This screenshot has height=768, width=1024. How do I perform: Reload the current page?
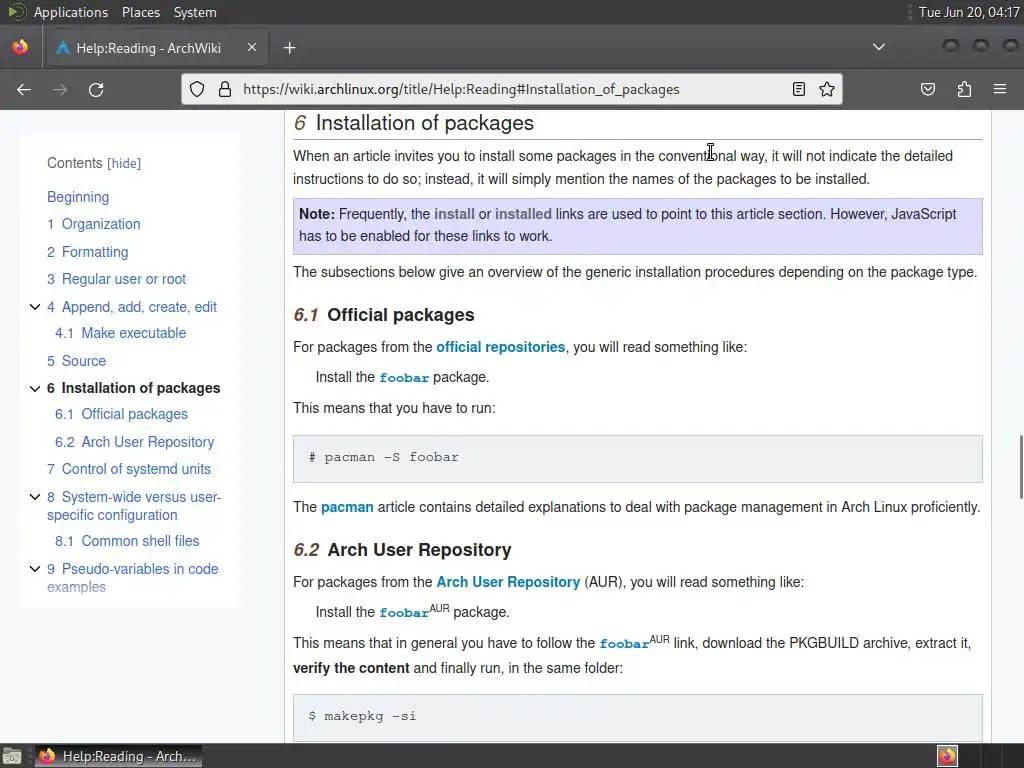click(x=96, y=89)
